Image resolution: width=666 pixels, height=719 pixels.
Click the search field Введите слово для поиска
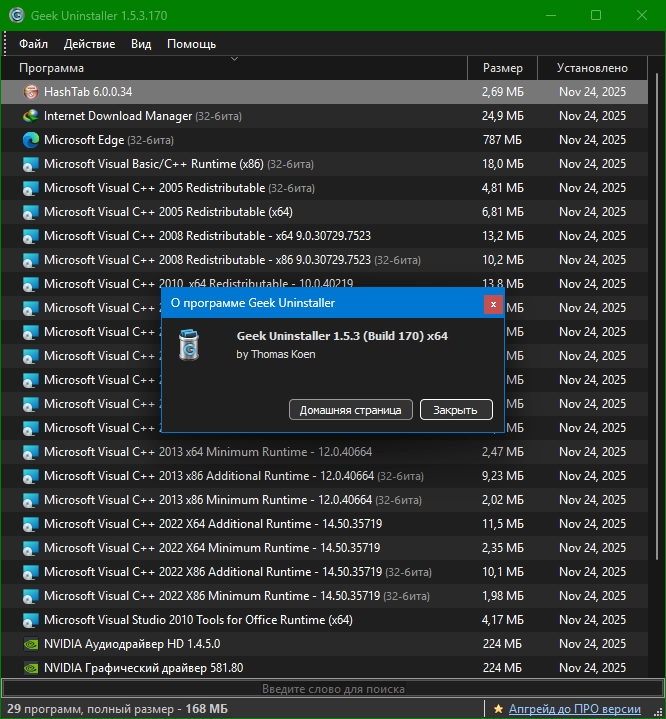coord(333,689)
